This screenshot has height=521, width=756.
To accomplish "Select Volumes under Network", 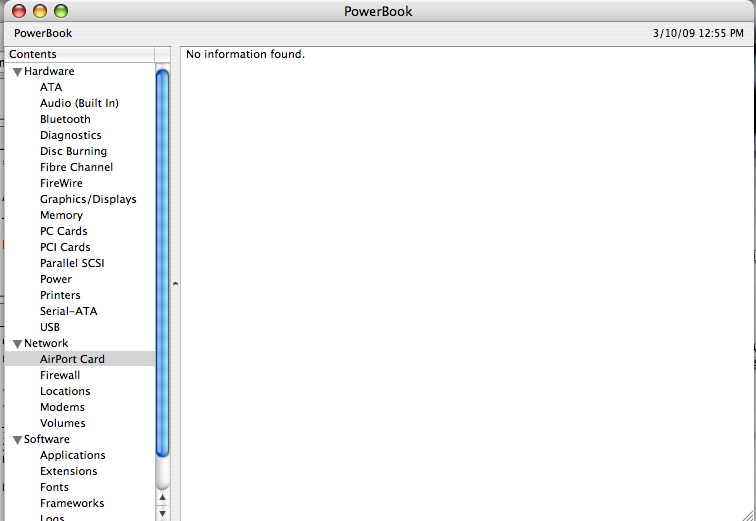I will click(63, 423).
